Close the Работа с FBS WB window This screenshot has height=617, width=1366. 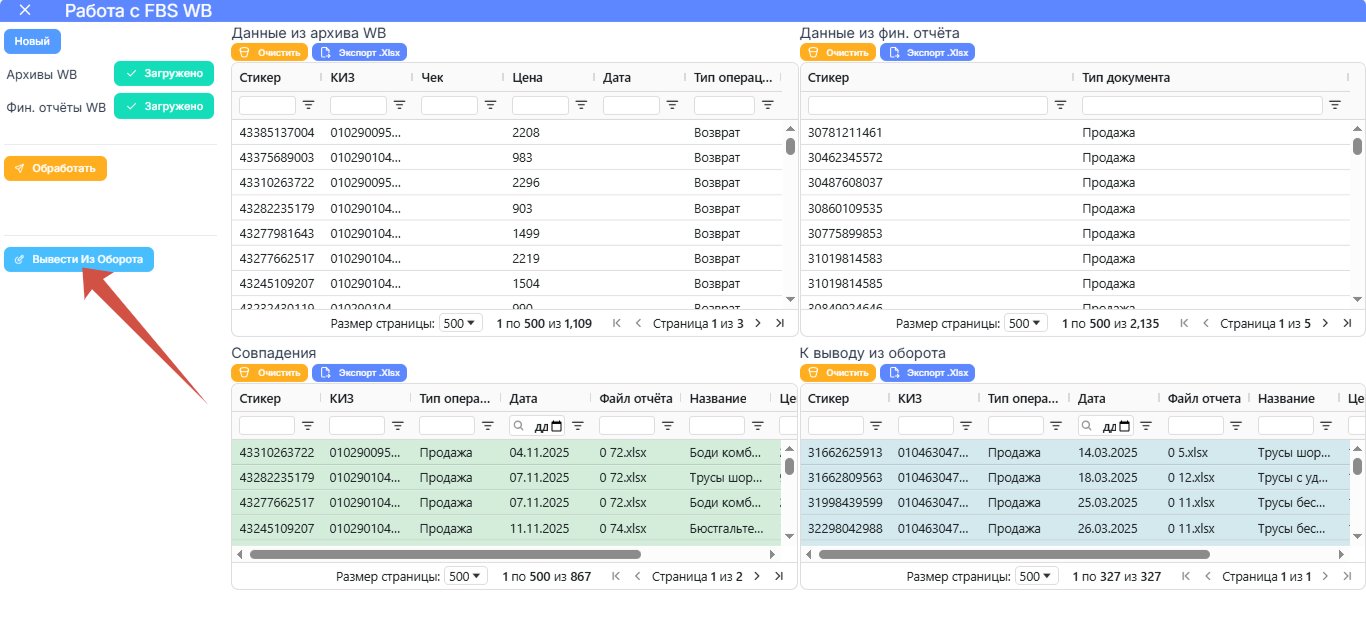[25, 10]
